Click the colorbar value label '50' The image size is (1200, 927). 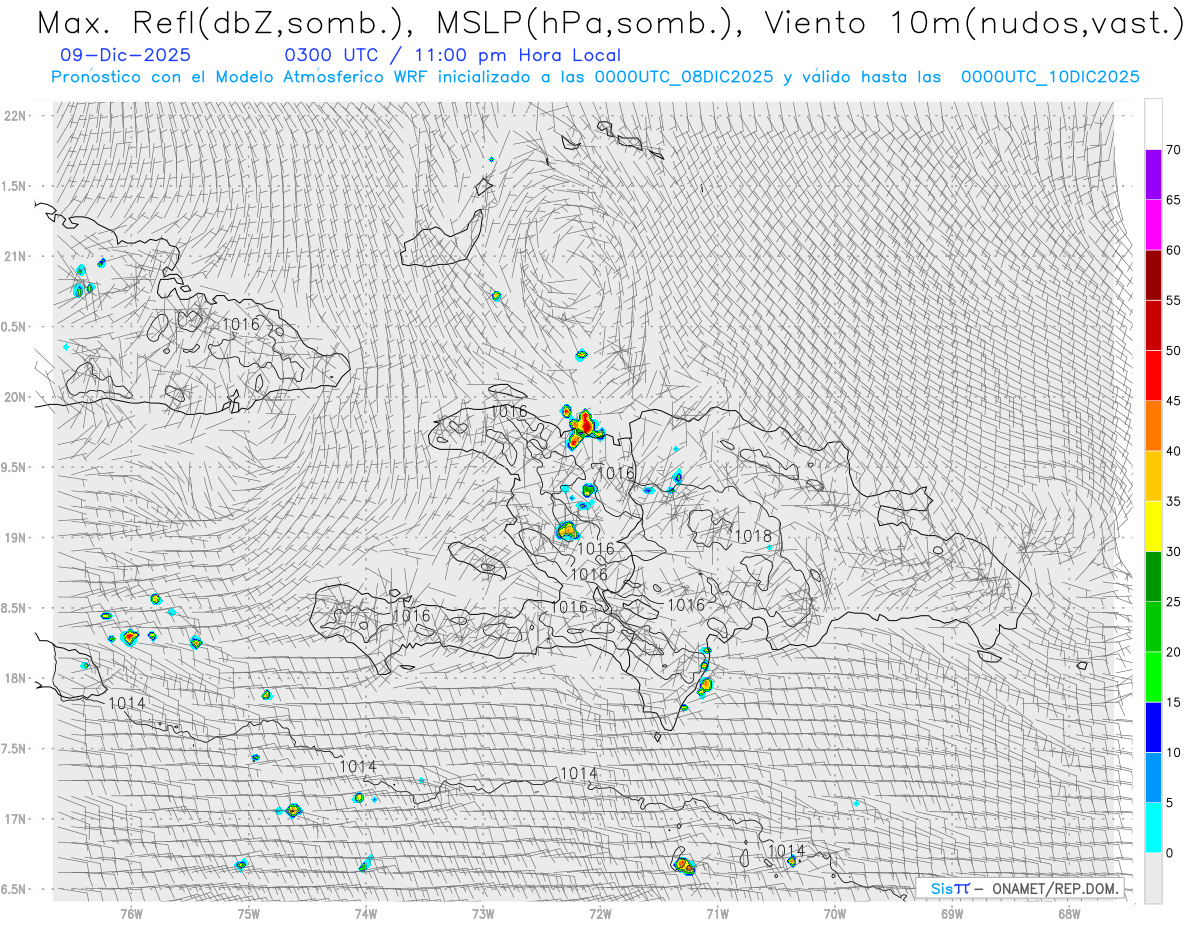click(1173, 350)
